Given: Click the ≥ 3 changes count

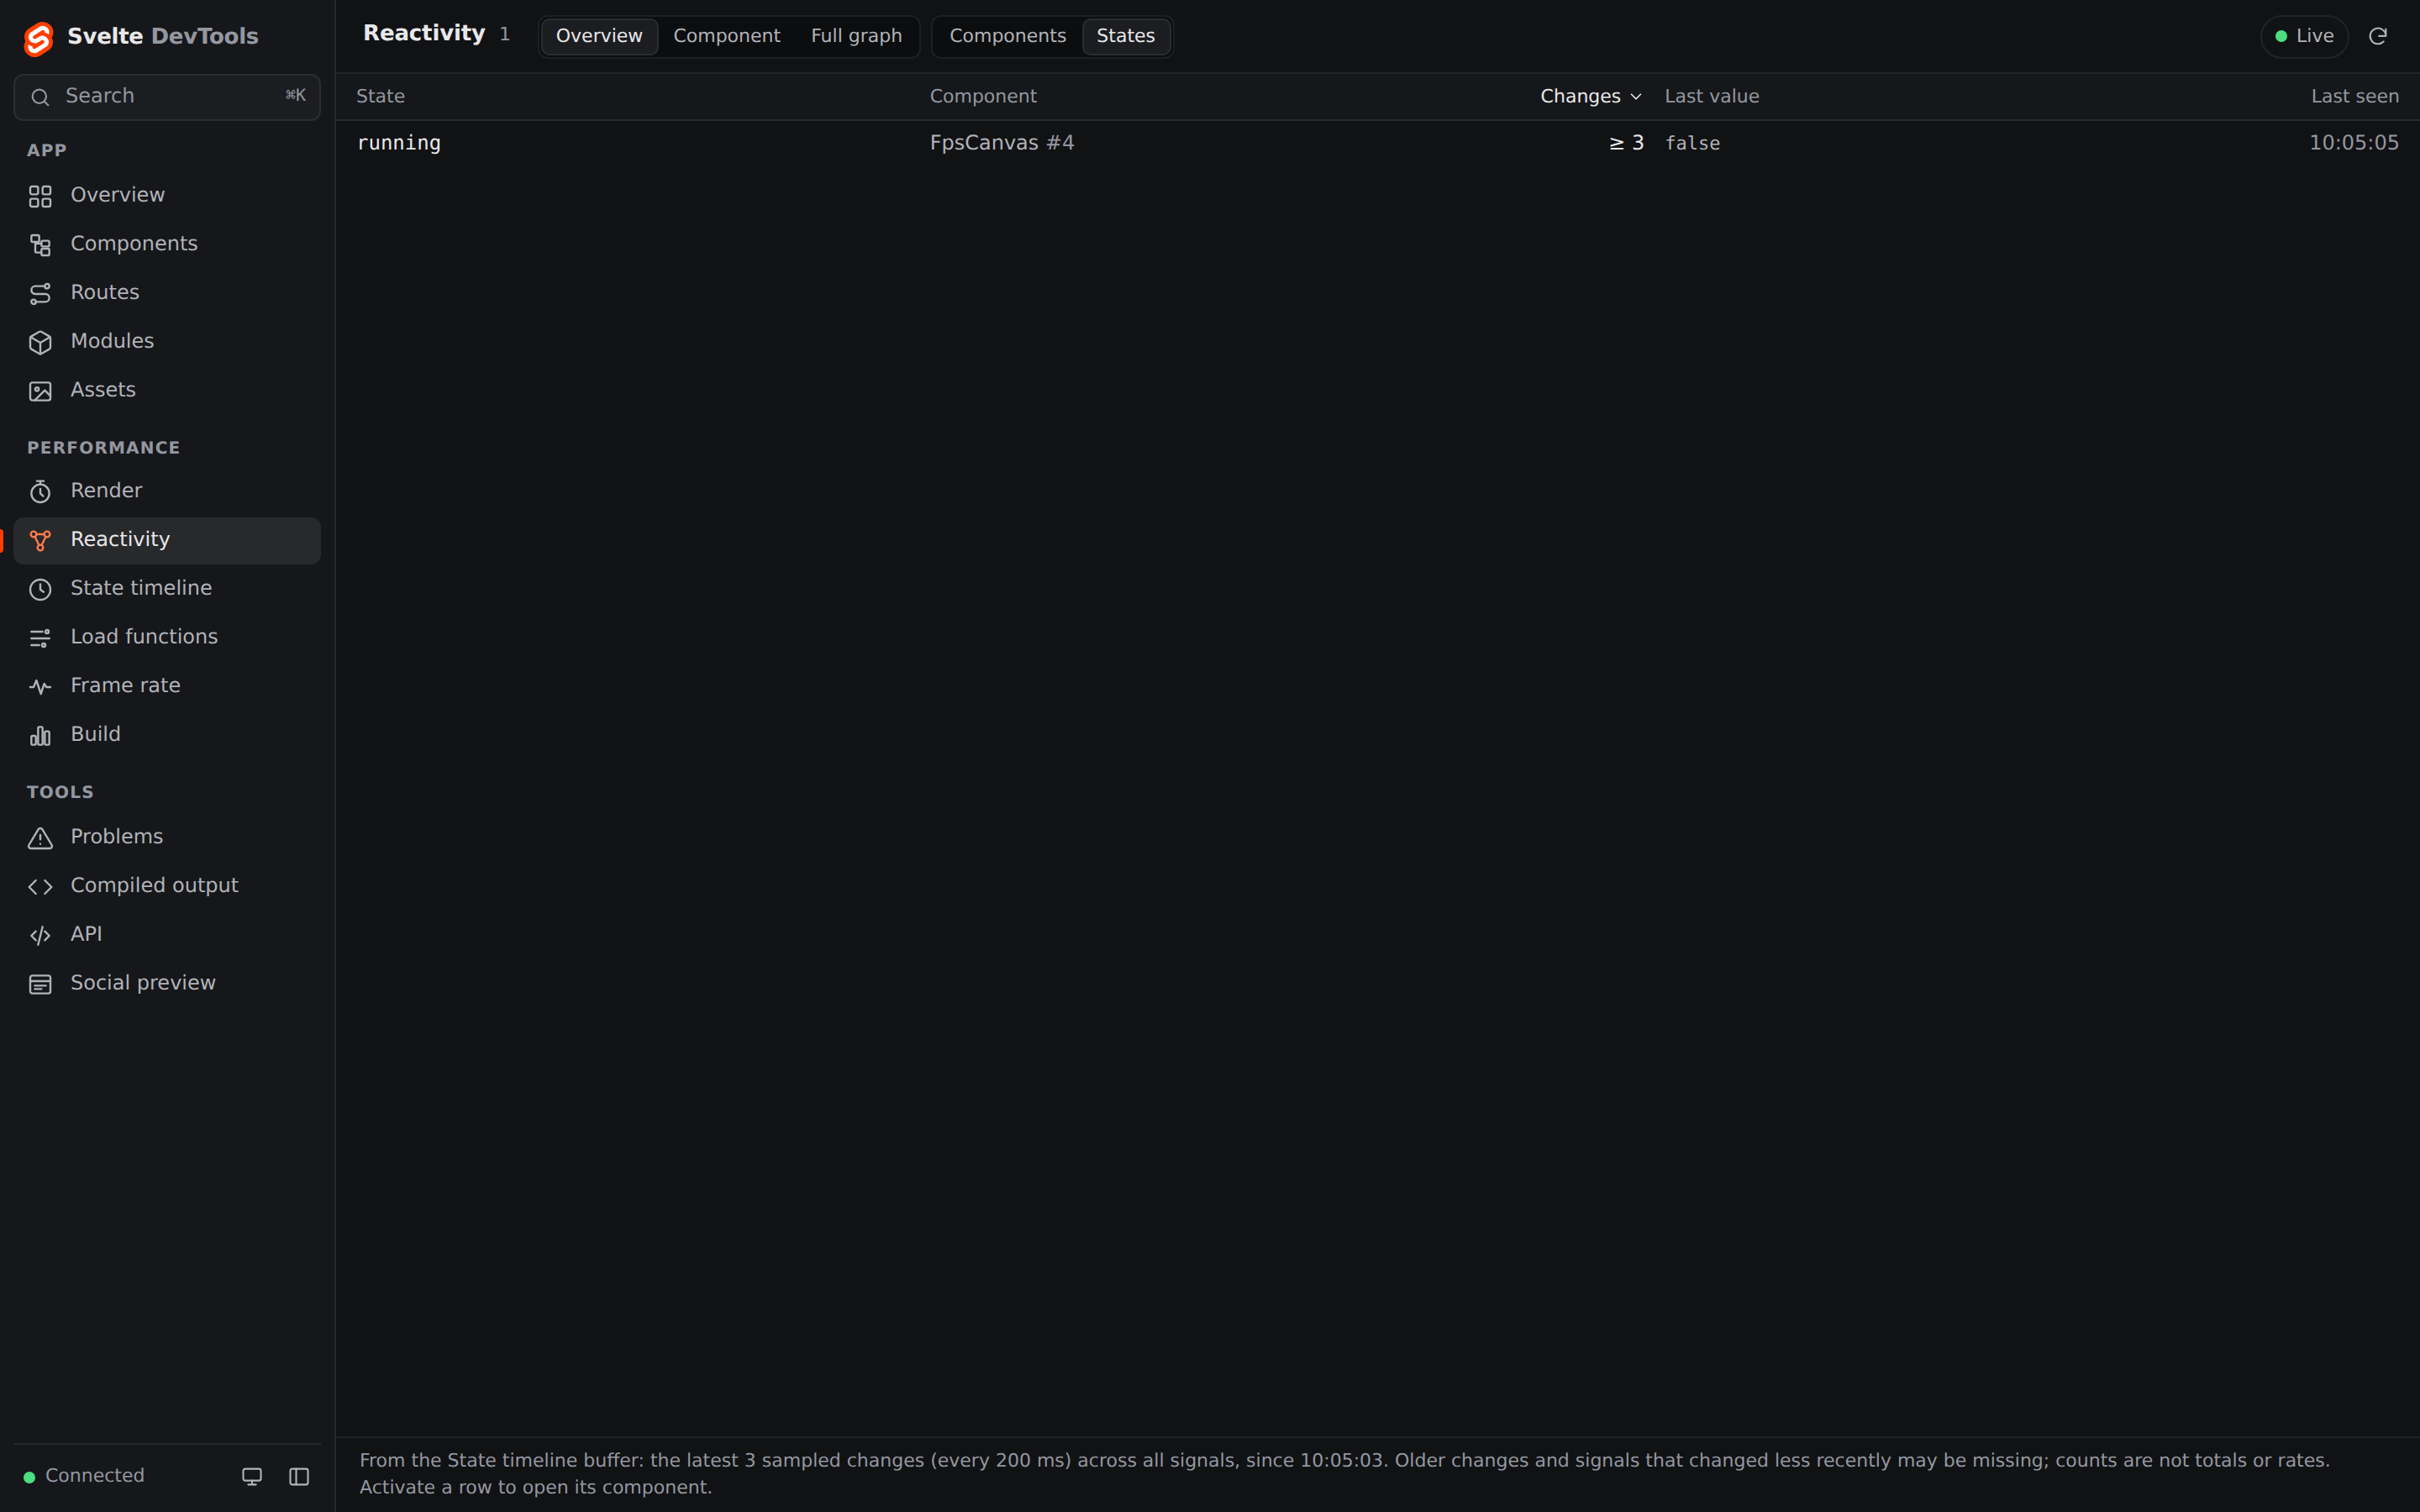Looking at the screenshot, I should (1626, 143).
